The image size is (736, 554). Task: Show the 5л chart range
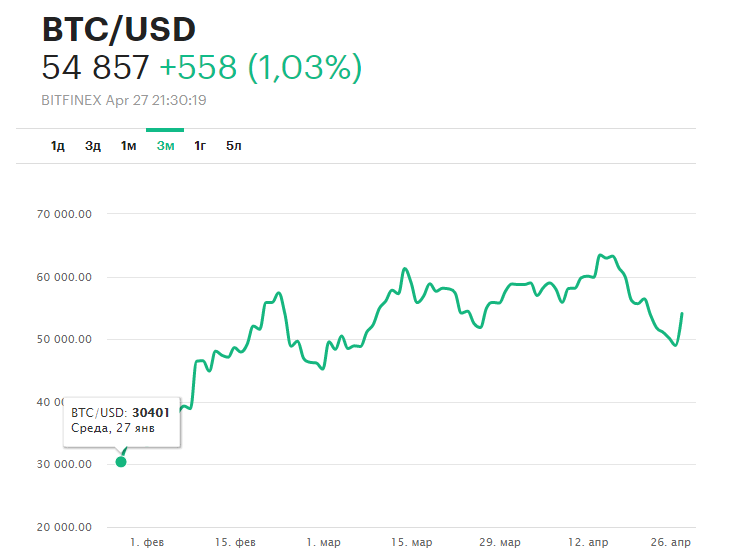point(234,146)
